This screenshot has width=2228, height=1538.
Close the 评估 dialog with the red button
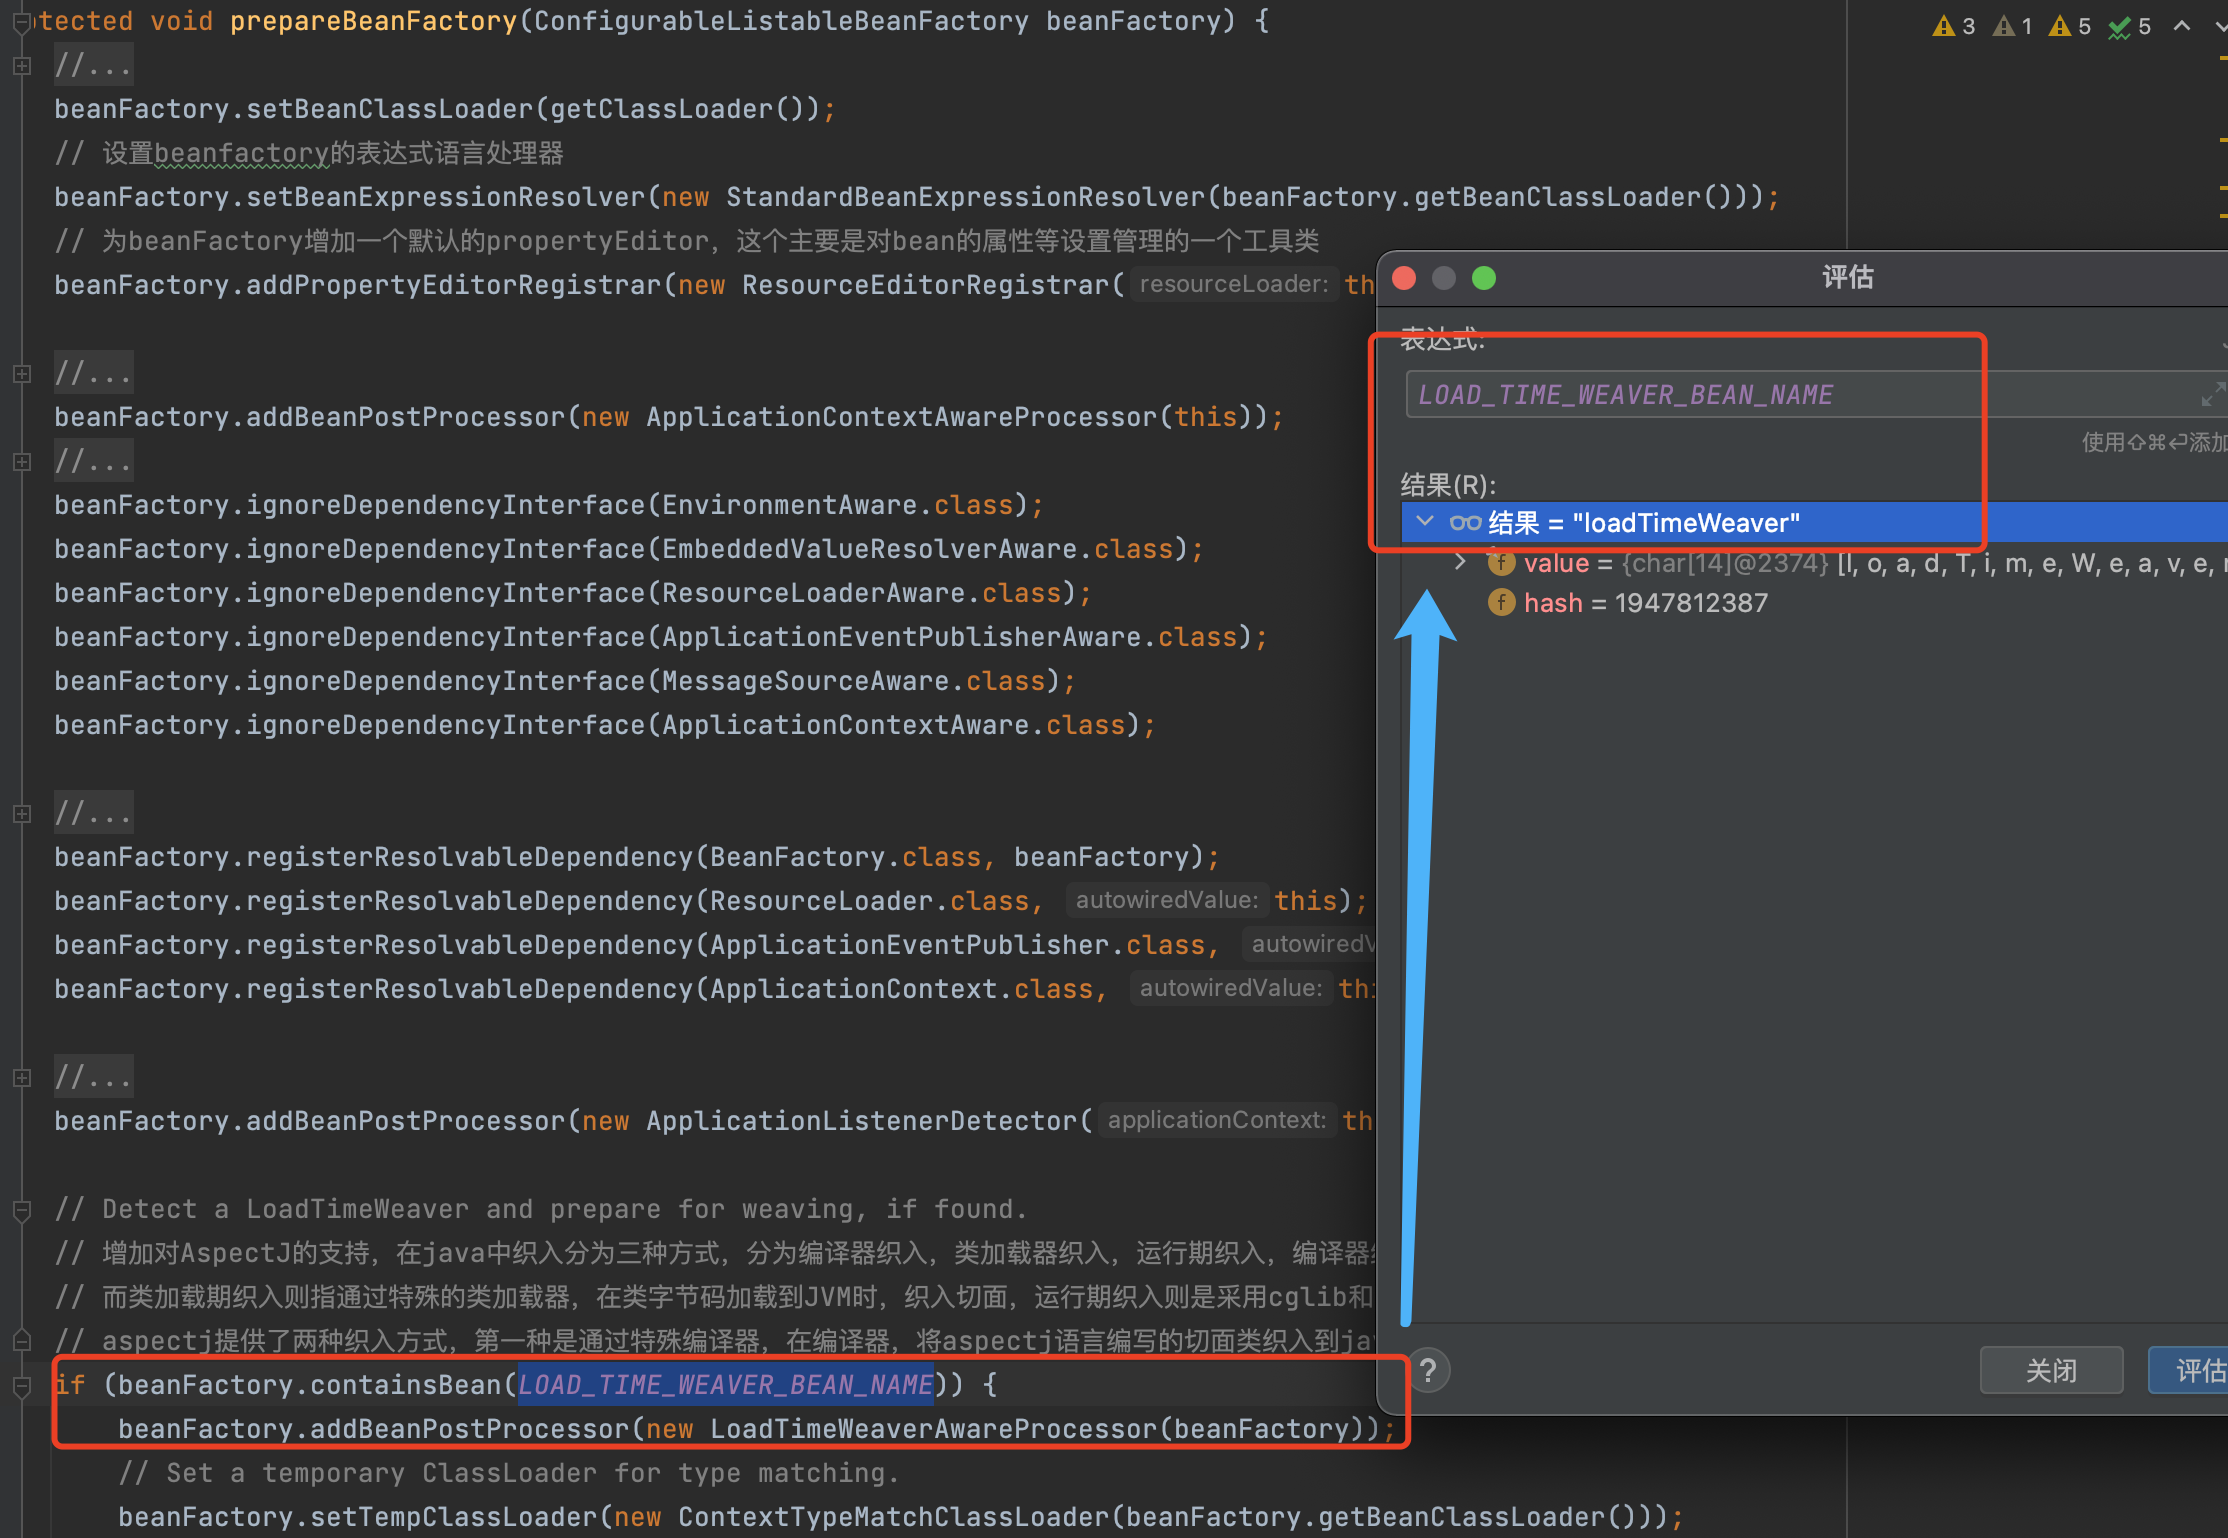[1404, 278]
